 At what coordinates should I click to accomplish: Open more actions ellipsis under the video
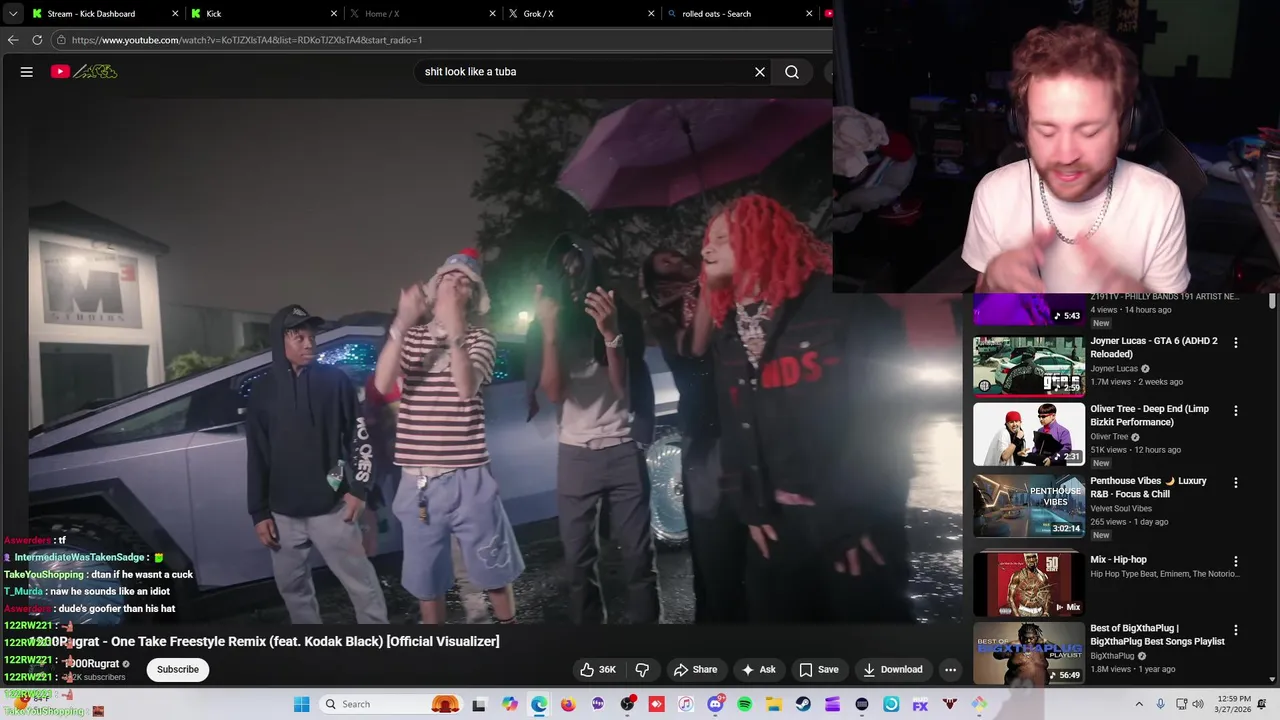tap(951, 669)
